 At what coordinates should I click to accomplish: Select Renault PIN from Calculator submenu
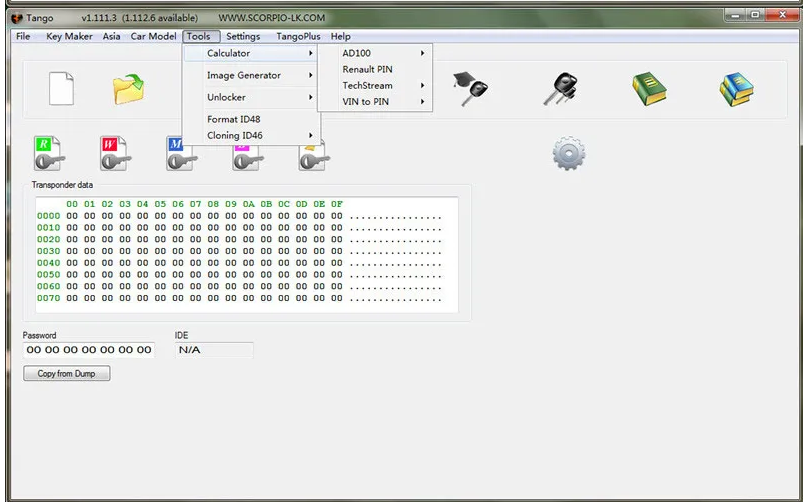[367, 69]
